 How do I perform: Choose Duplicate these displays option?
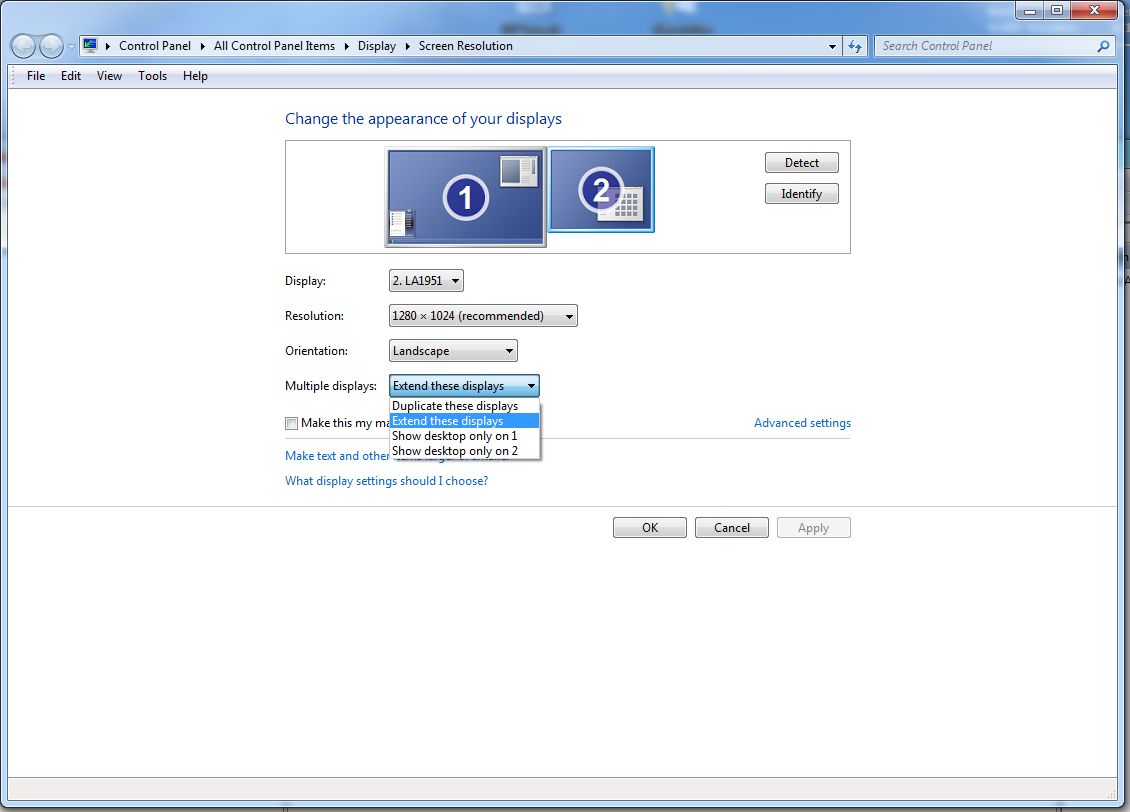click(x=464, y=406)
